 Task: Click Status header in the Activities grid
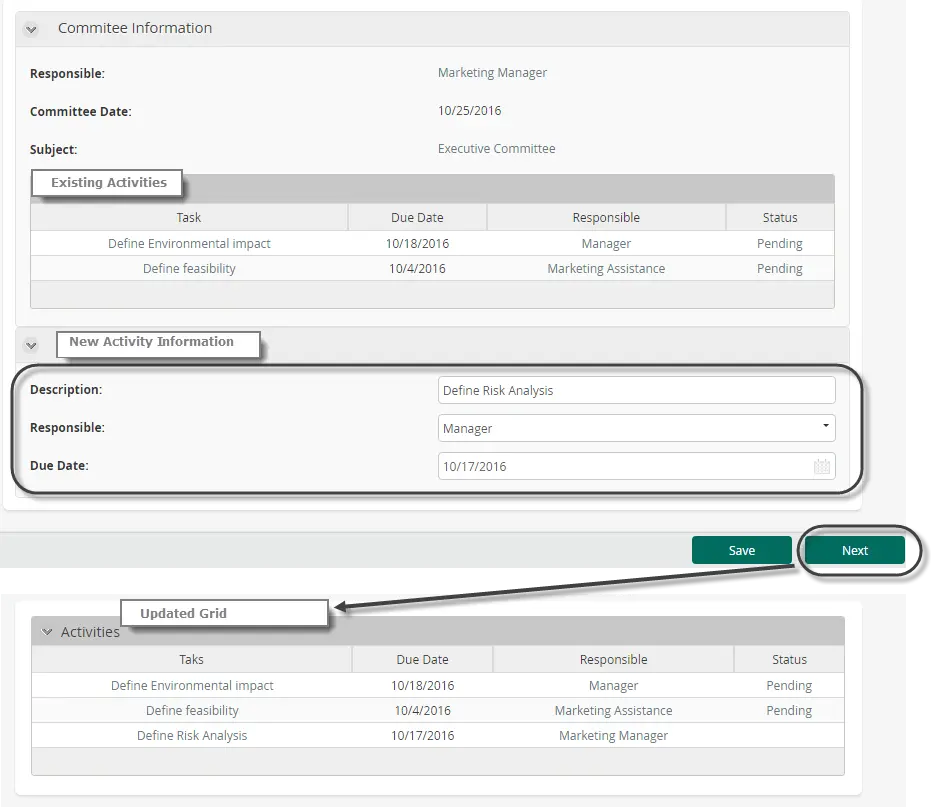pos(789,659)
